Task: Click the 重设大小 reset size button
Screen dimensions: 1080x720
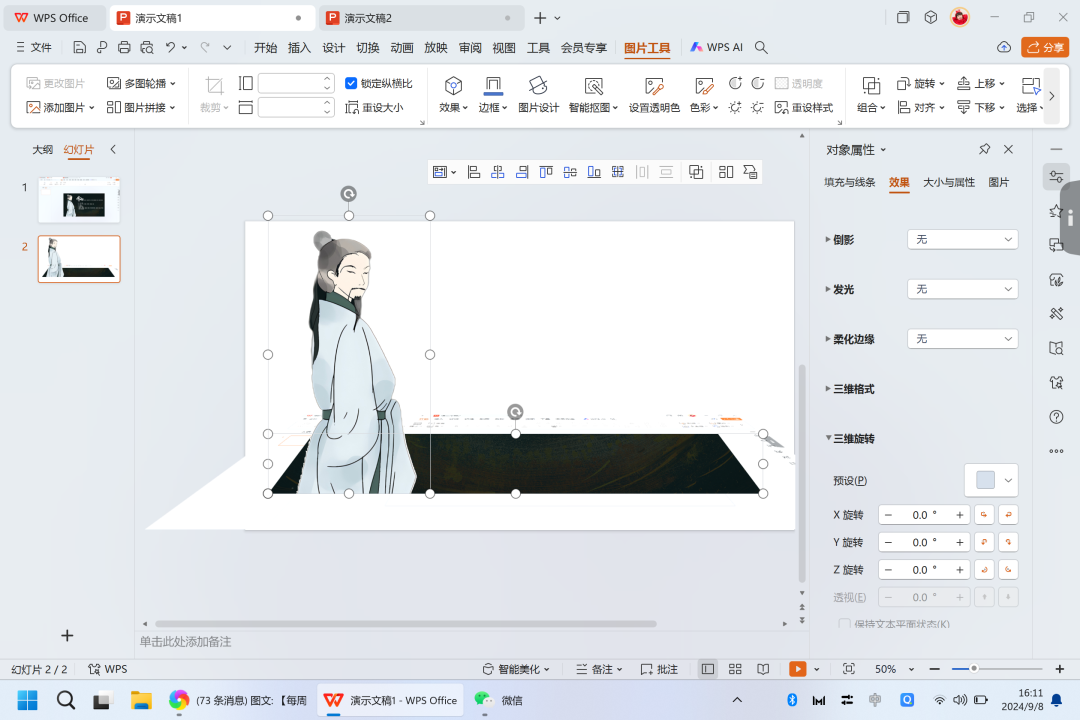Action: 374,107
